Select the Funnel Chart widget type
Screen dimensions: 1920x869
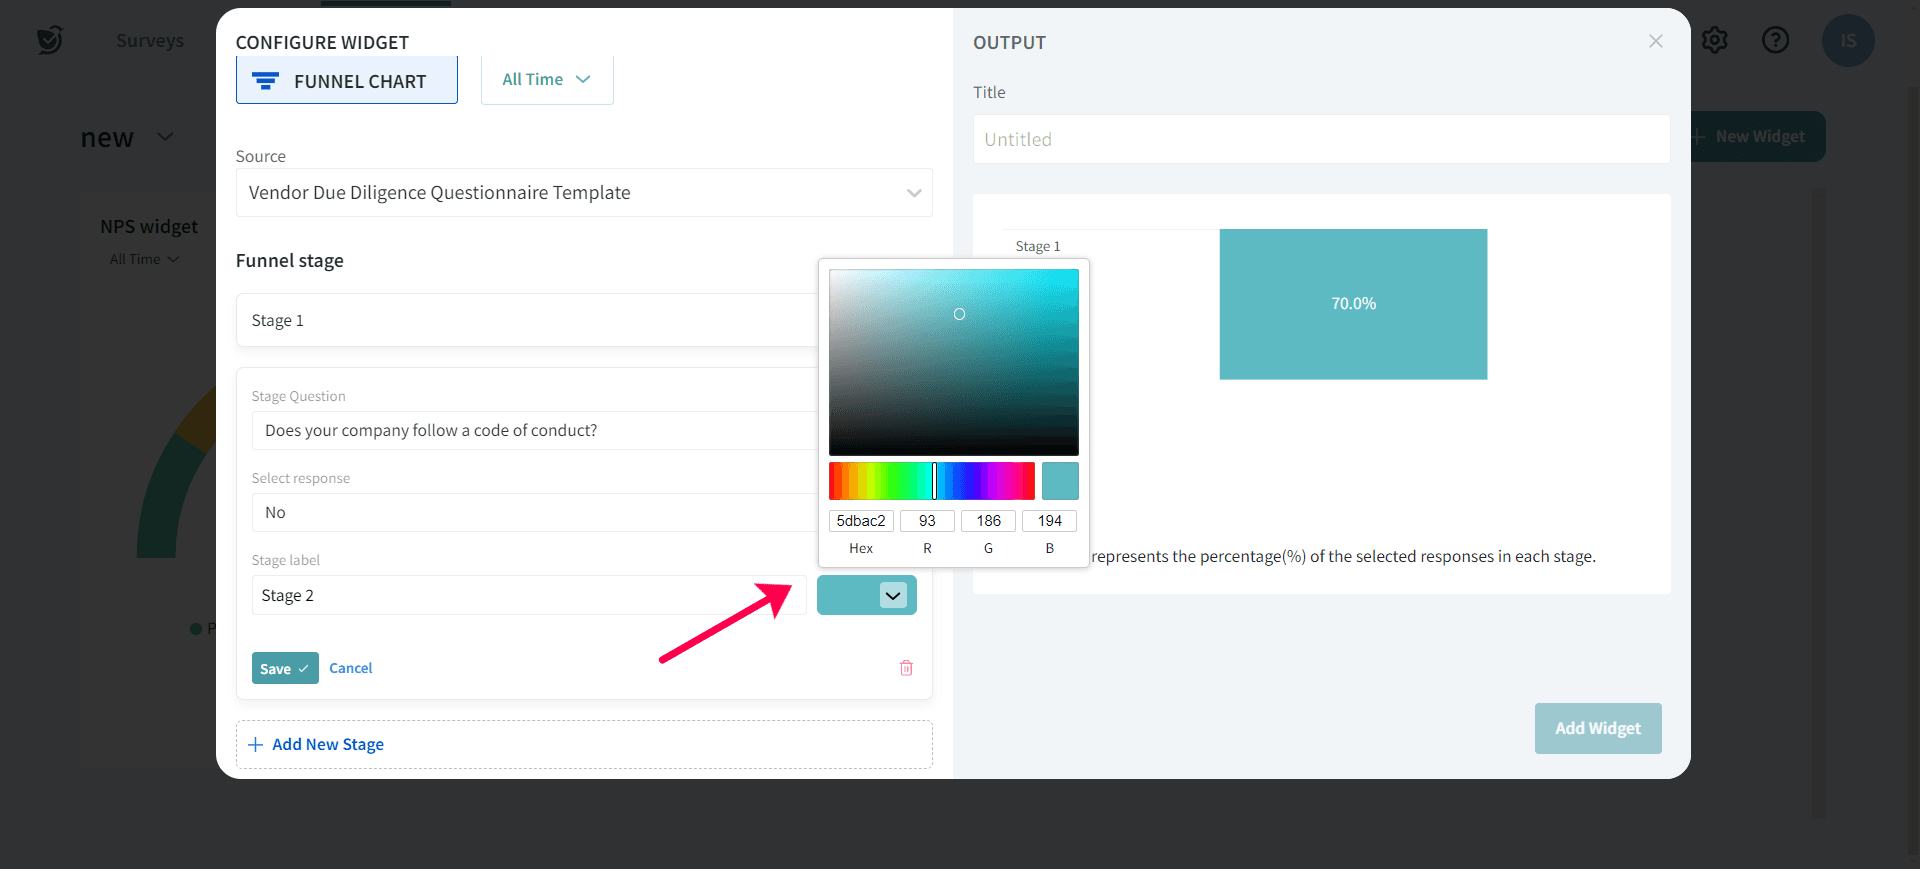click(x=346, y=81)
